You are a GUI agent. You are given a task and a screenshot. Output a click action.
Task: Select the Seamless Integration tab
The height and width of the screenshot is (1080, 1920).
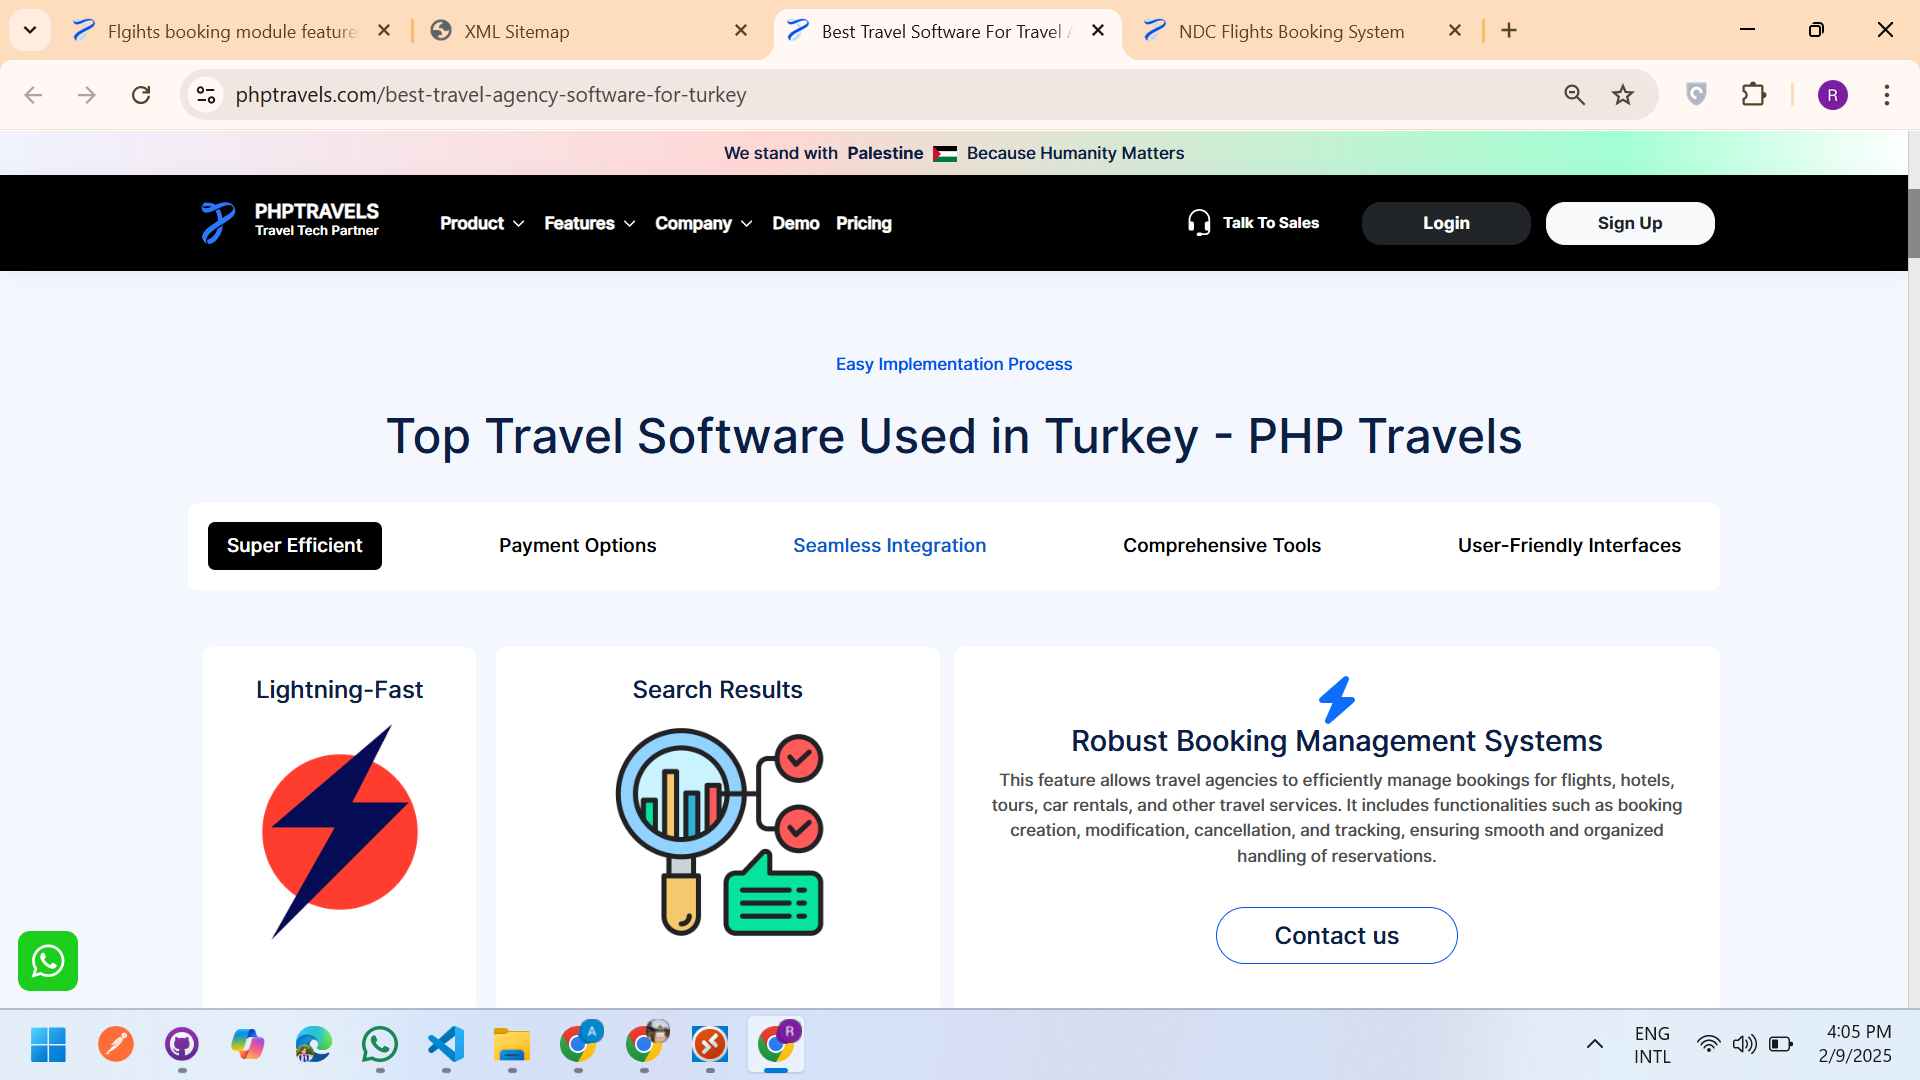coord(889,546)
